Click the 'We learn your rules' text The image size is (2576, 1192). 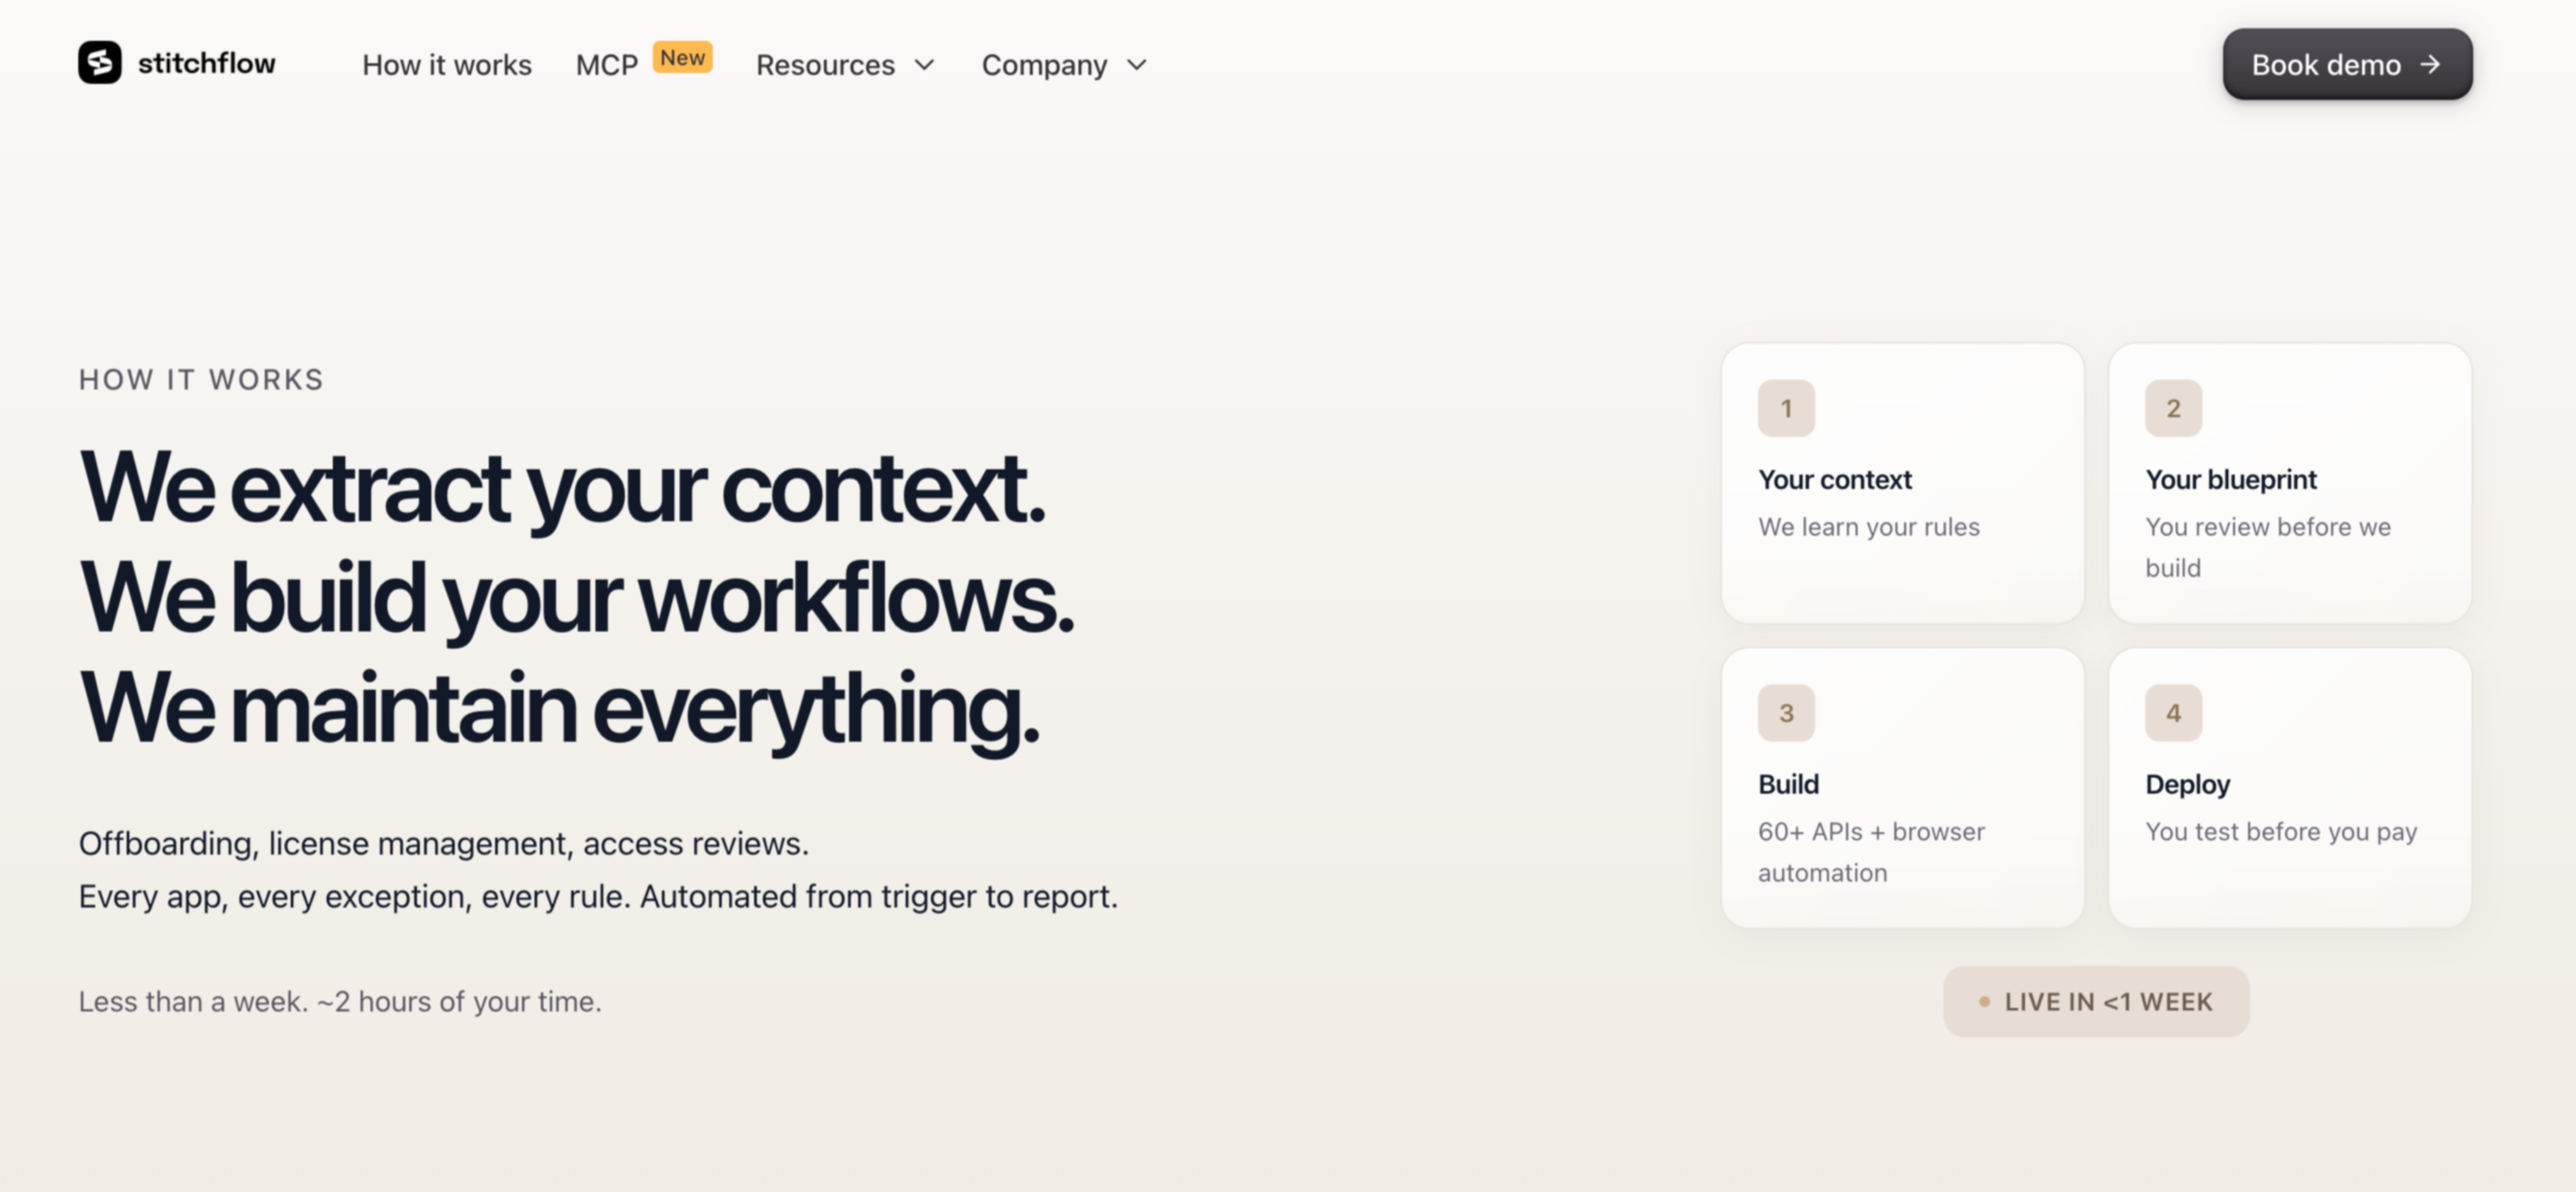pos(1869,527)
